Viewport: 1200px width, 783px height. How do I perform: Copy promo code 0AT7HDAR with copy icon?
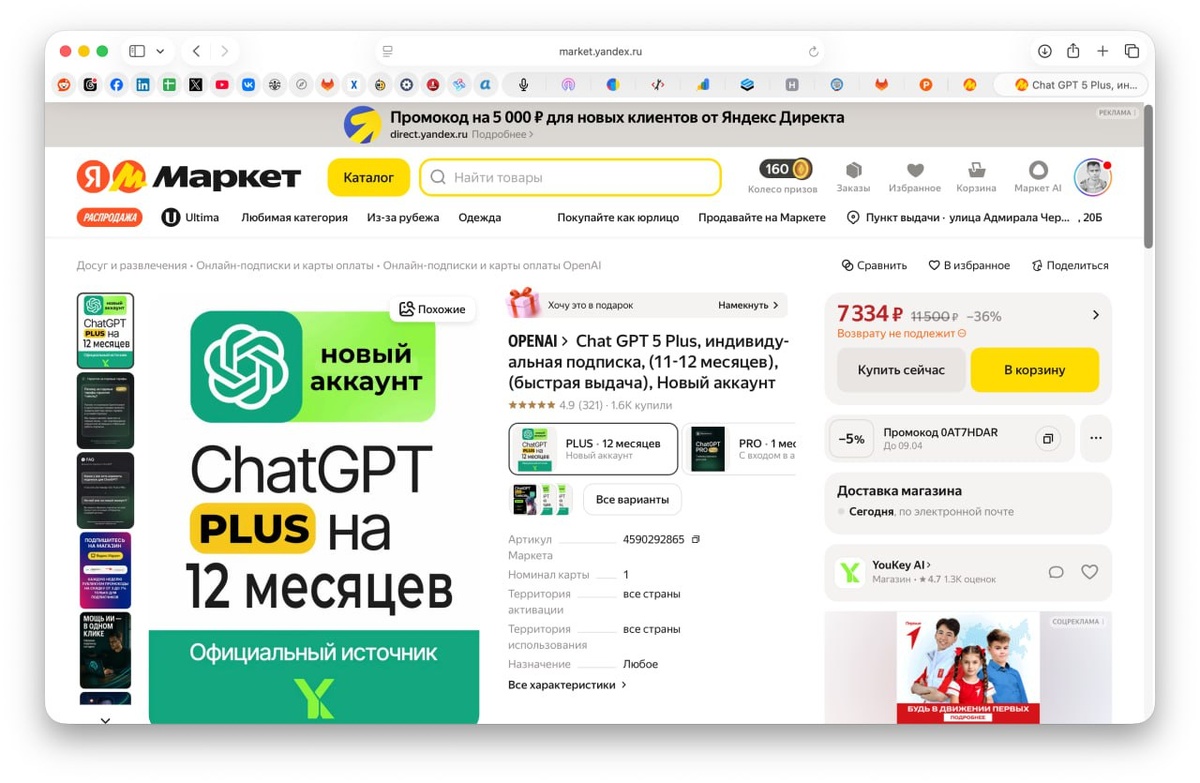1047,439
